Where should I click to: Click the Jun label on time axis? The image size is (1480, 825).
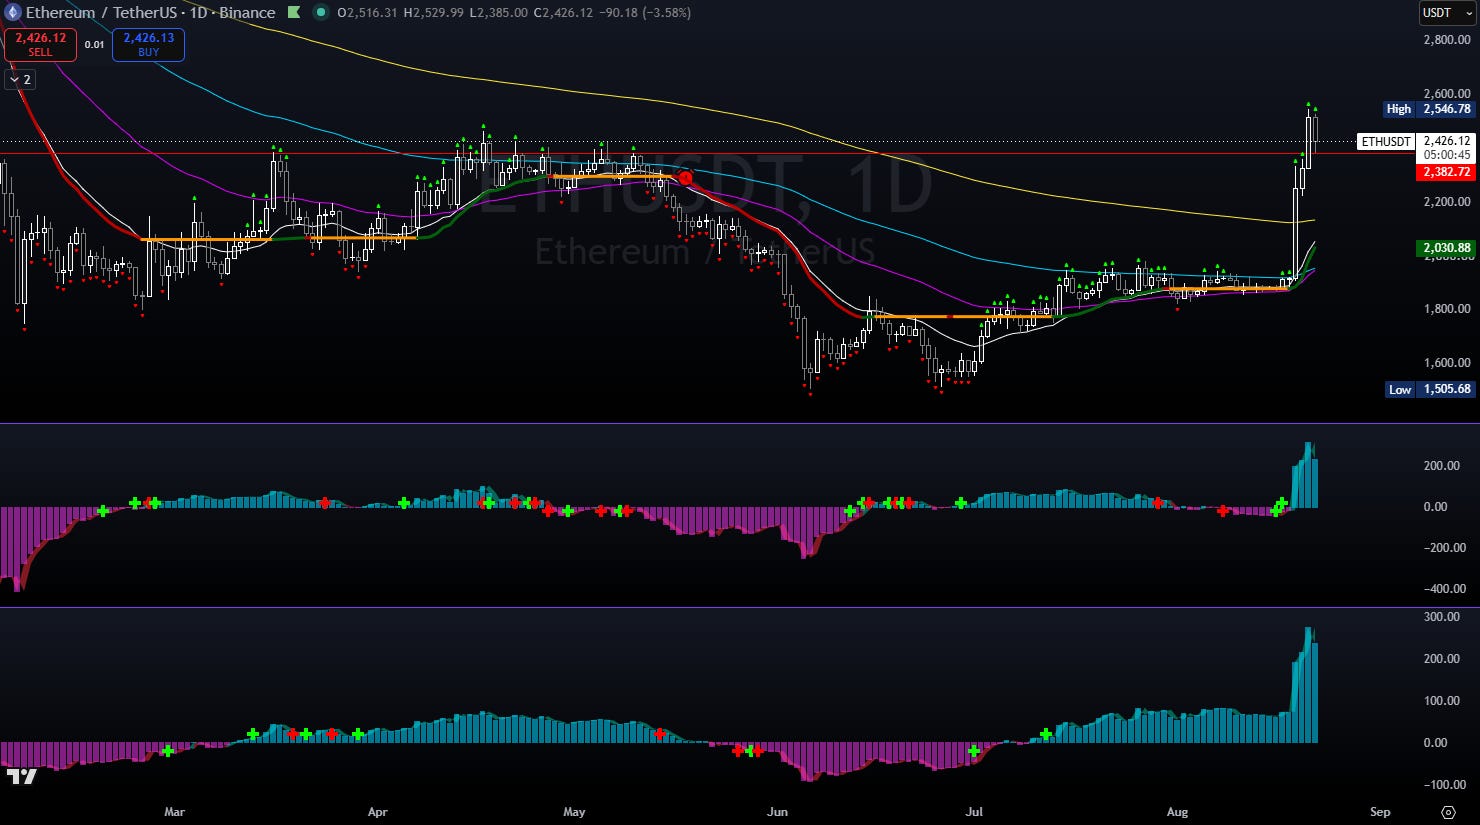777,812
